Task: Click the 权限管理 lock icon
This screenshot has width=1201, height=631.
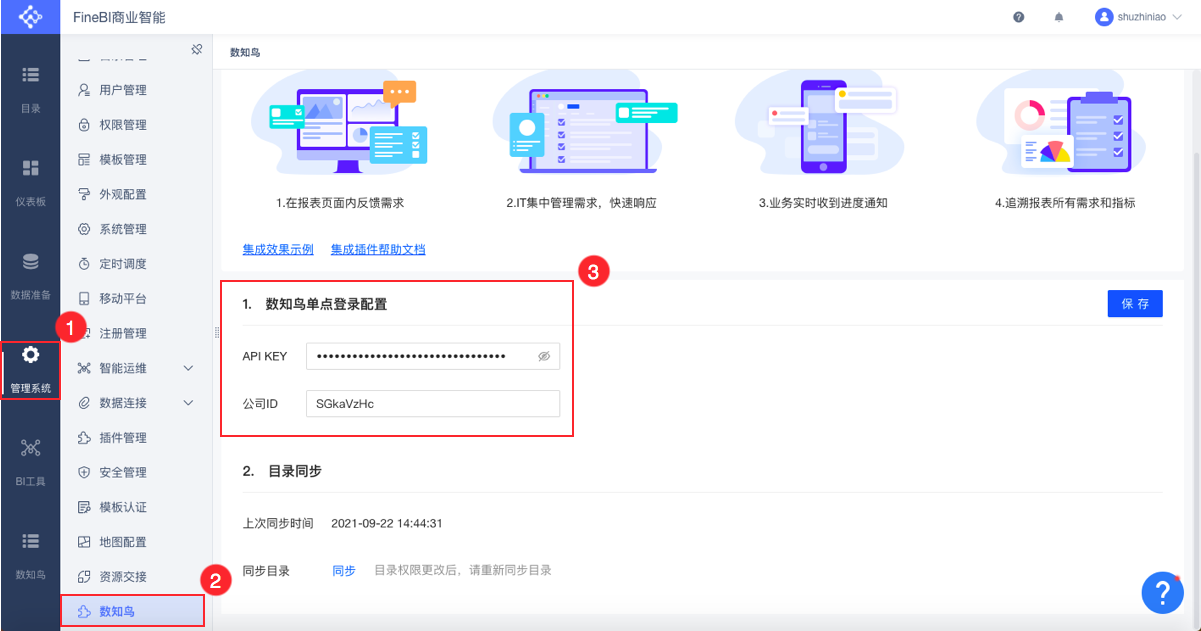Action: click(x=84, y=125)
